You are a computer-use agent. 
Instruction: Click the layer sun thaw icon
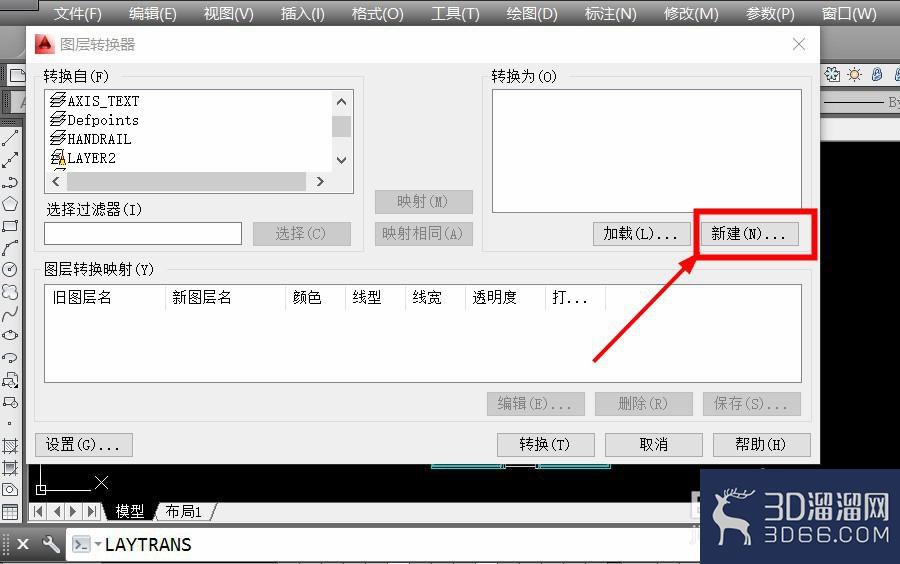tap(855, 75)
